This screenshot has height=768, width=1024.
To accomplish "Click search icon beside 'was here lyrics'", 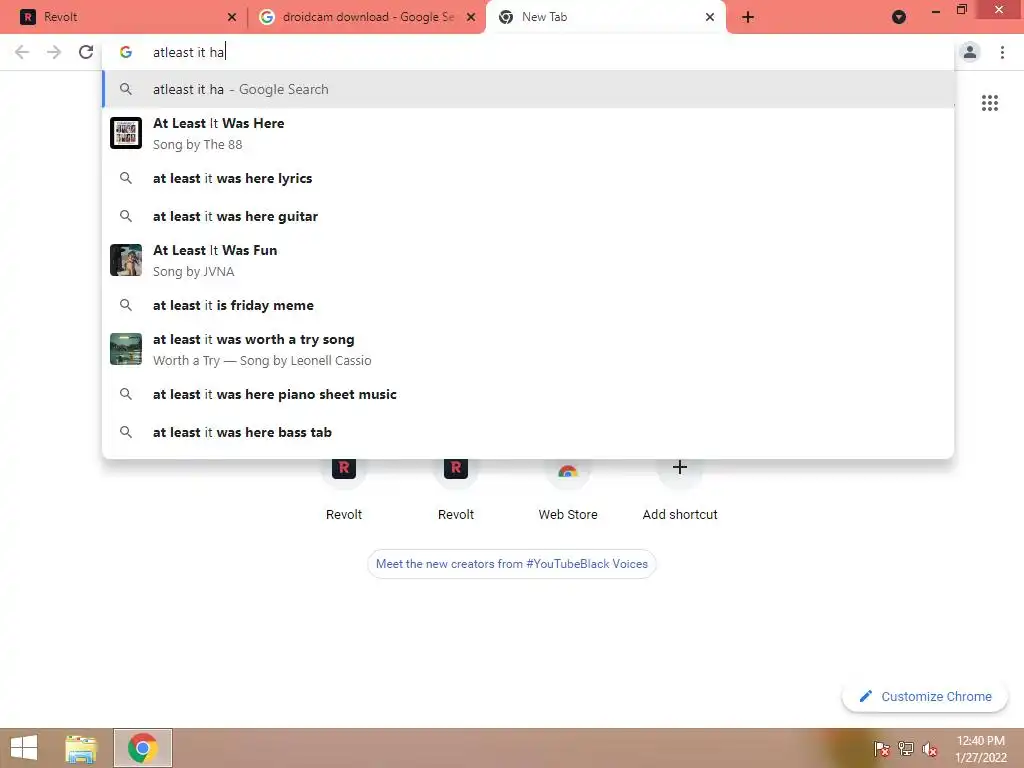I will click(126, 178).
